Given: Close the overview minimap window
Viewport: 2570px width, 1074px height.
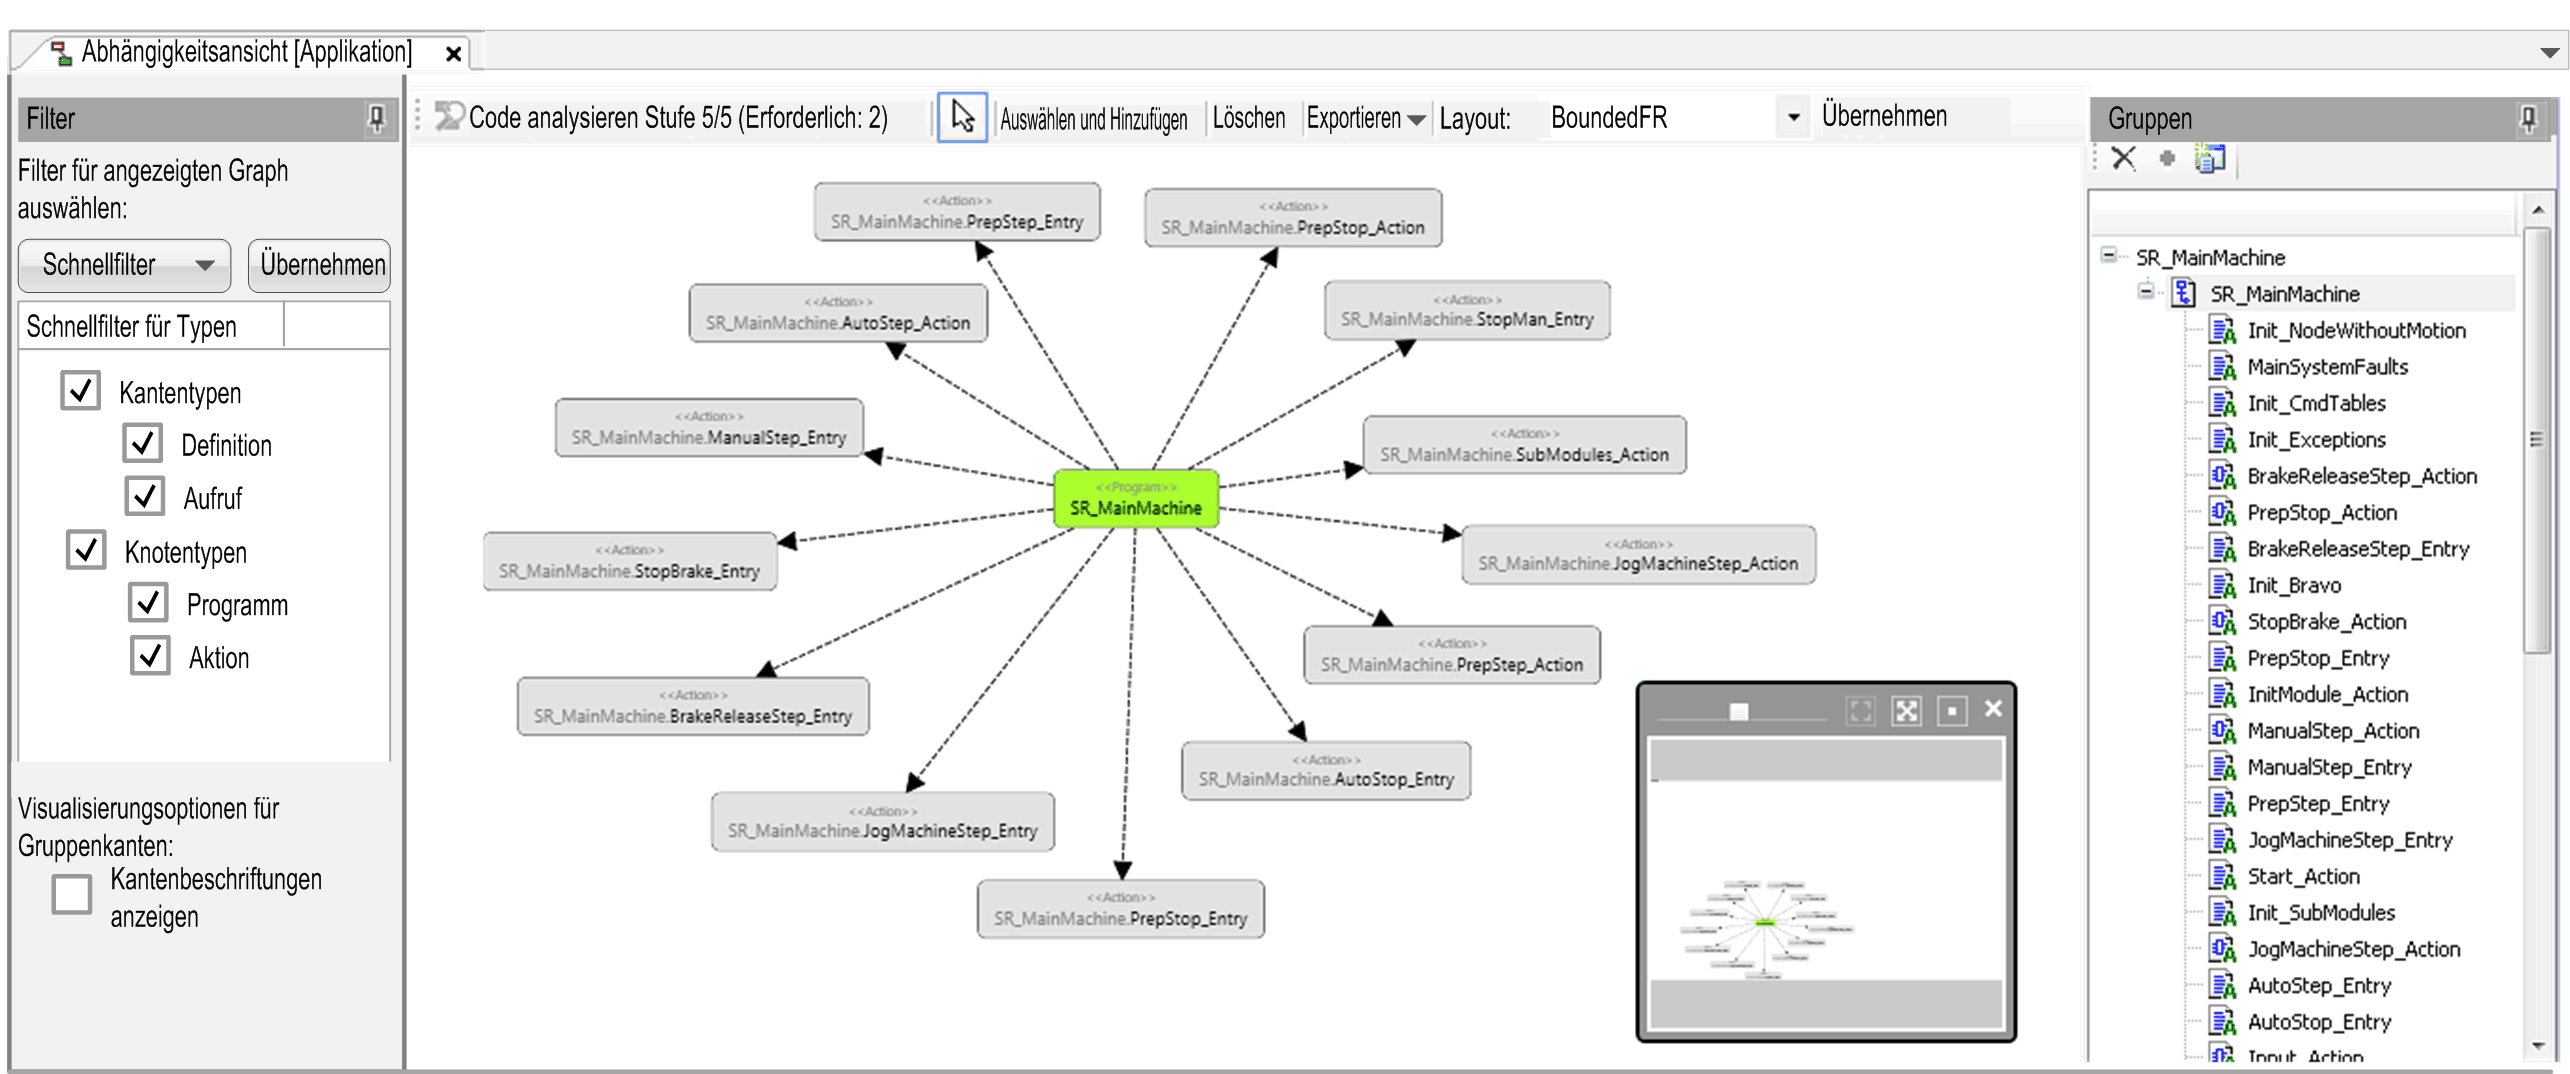Looking at the screenshot, I should tap(1993, 708).
